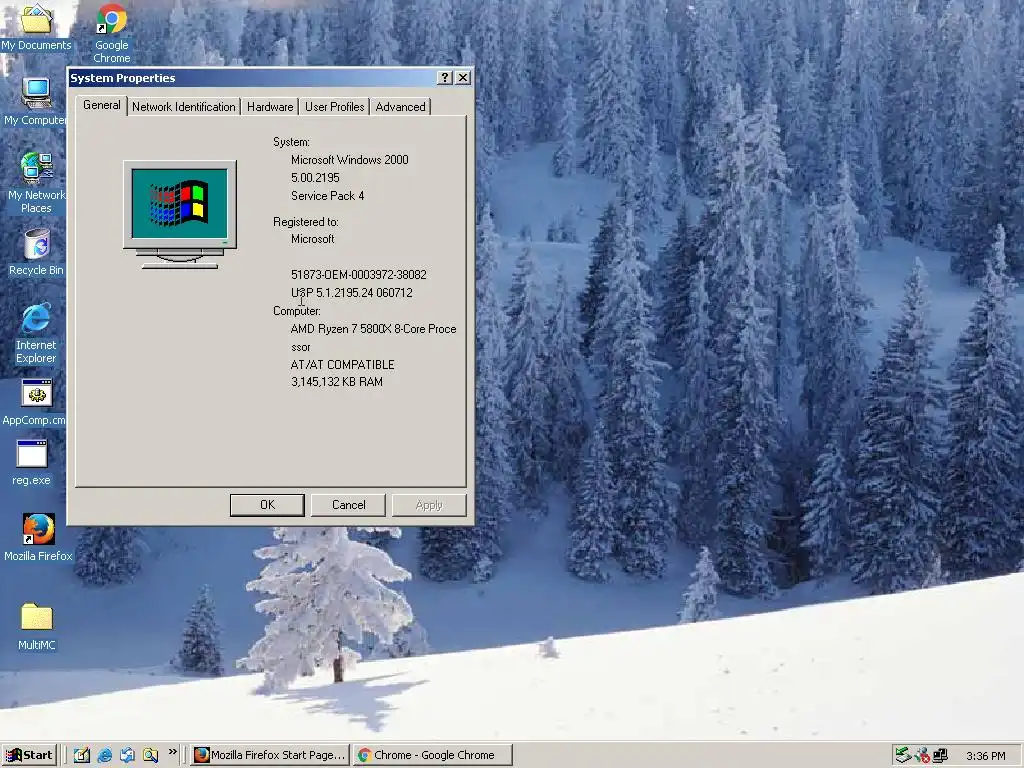
Task: Select the Recycle Bin icon
Action: 36,252
